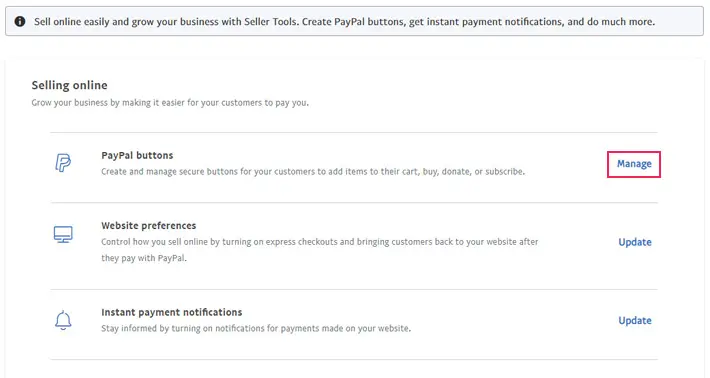Click the PayPal logo icon
The height and width of the screenshot is (378, 710).
point(63,163)
